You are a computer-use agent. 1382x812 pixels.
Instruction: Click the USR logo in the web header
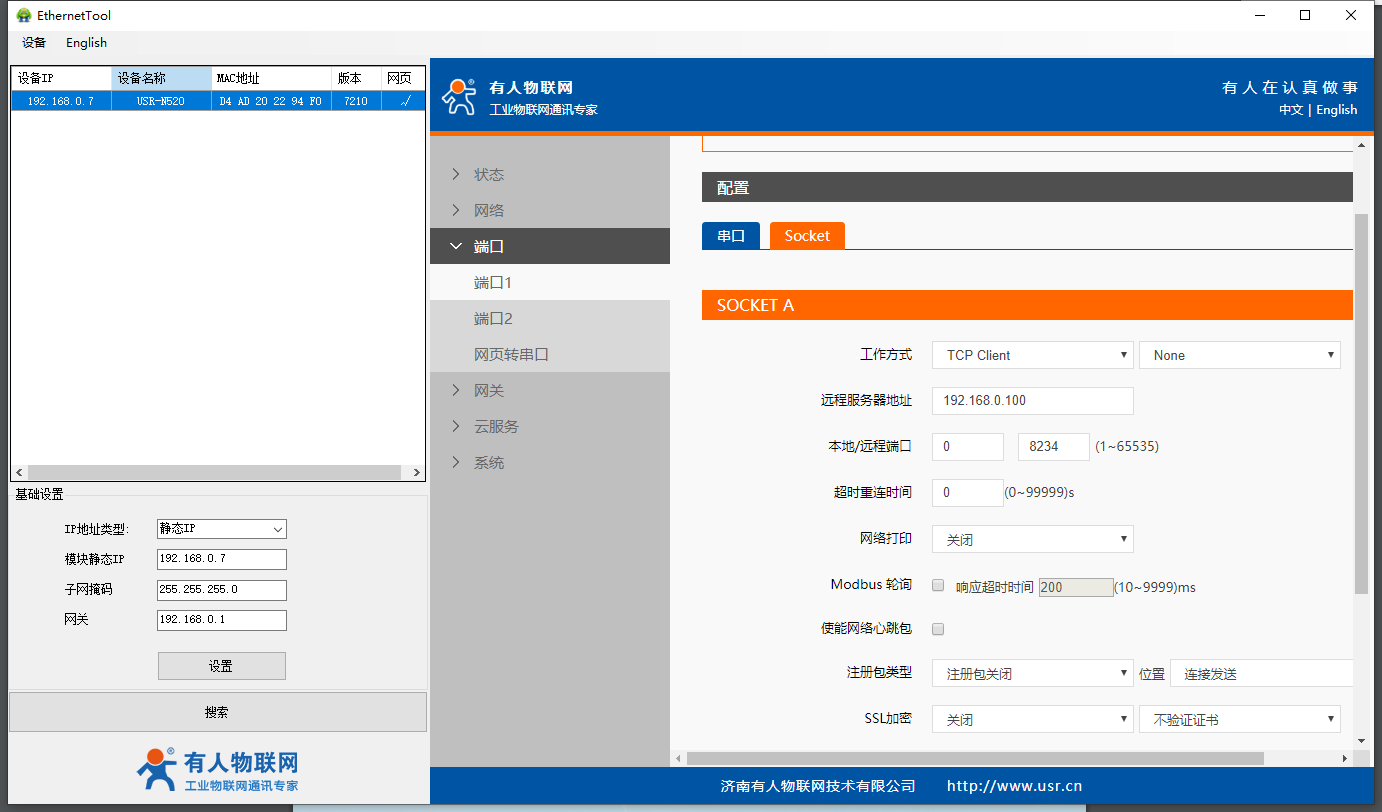point(460,97)
